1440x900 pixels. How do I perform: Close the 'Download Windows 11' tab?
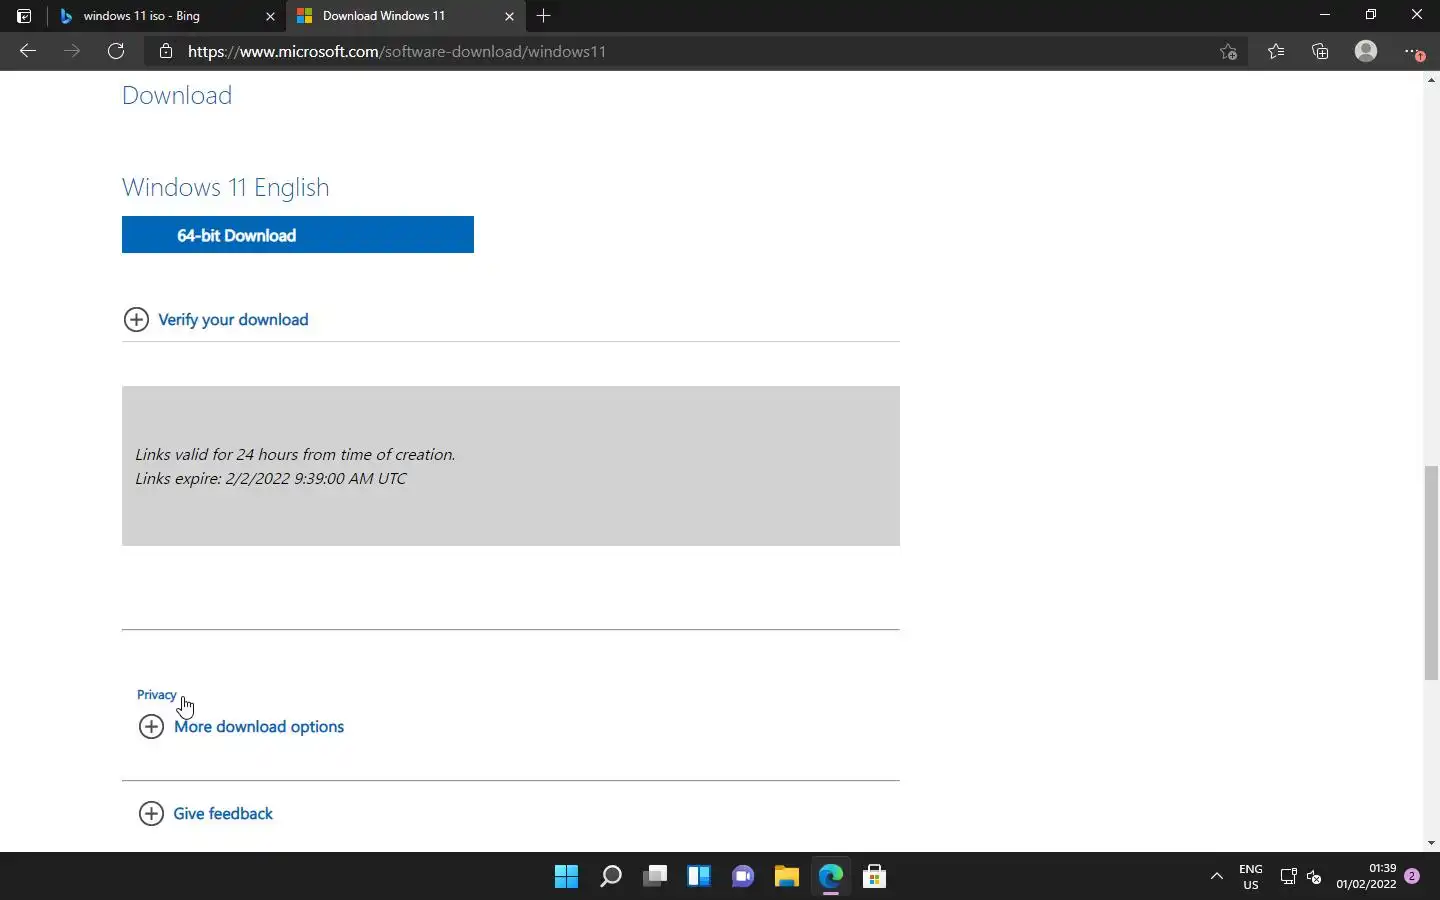pos(509,16)
